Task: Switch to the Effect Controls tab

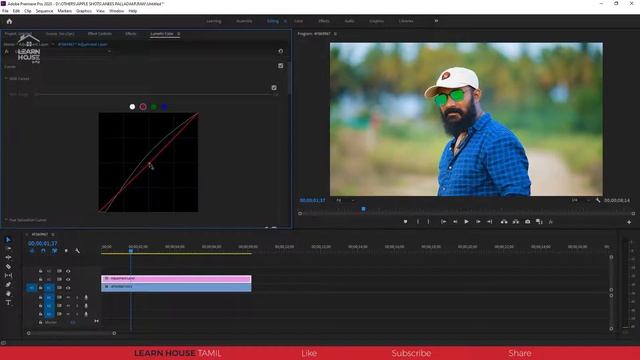Action: click(x=100, y=34)
